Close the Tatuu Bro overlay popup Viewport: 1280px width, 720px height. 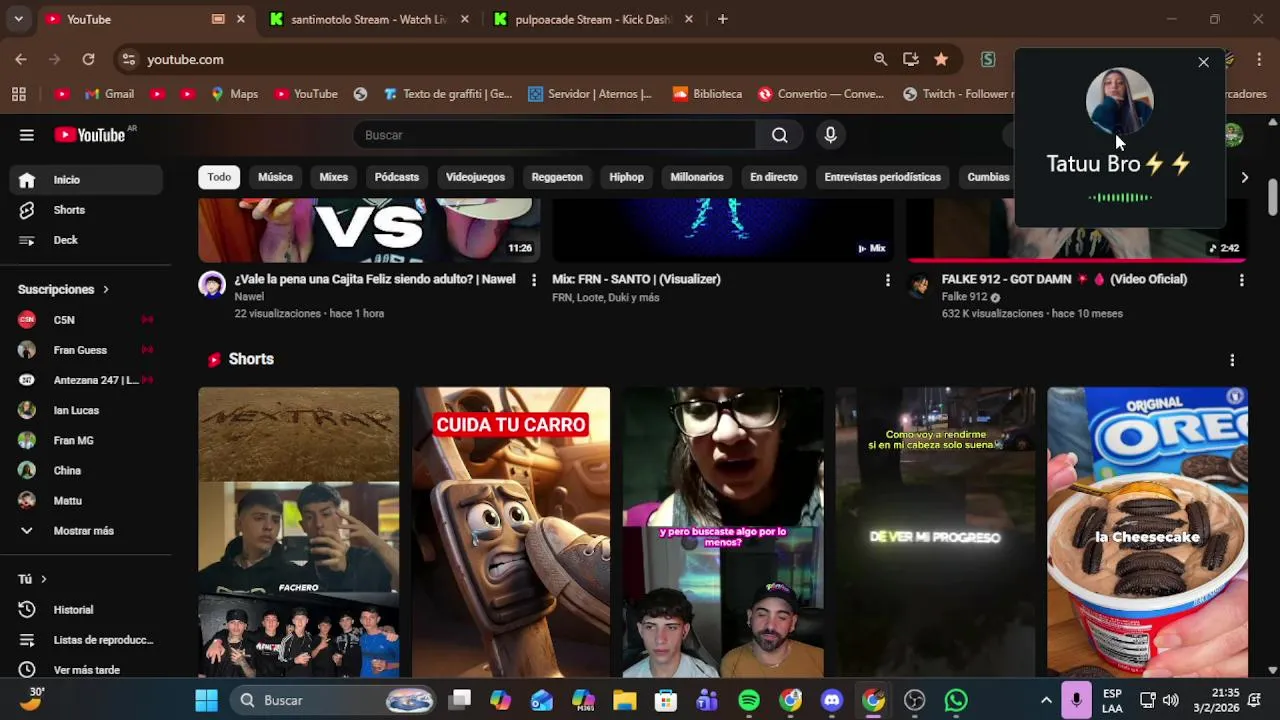click(x=1203, y=62)
